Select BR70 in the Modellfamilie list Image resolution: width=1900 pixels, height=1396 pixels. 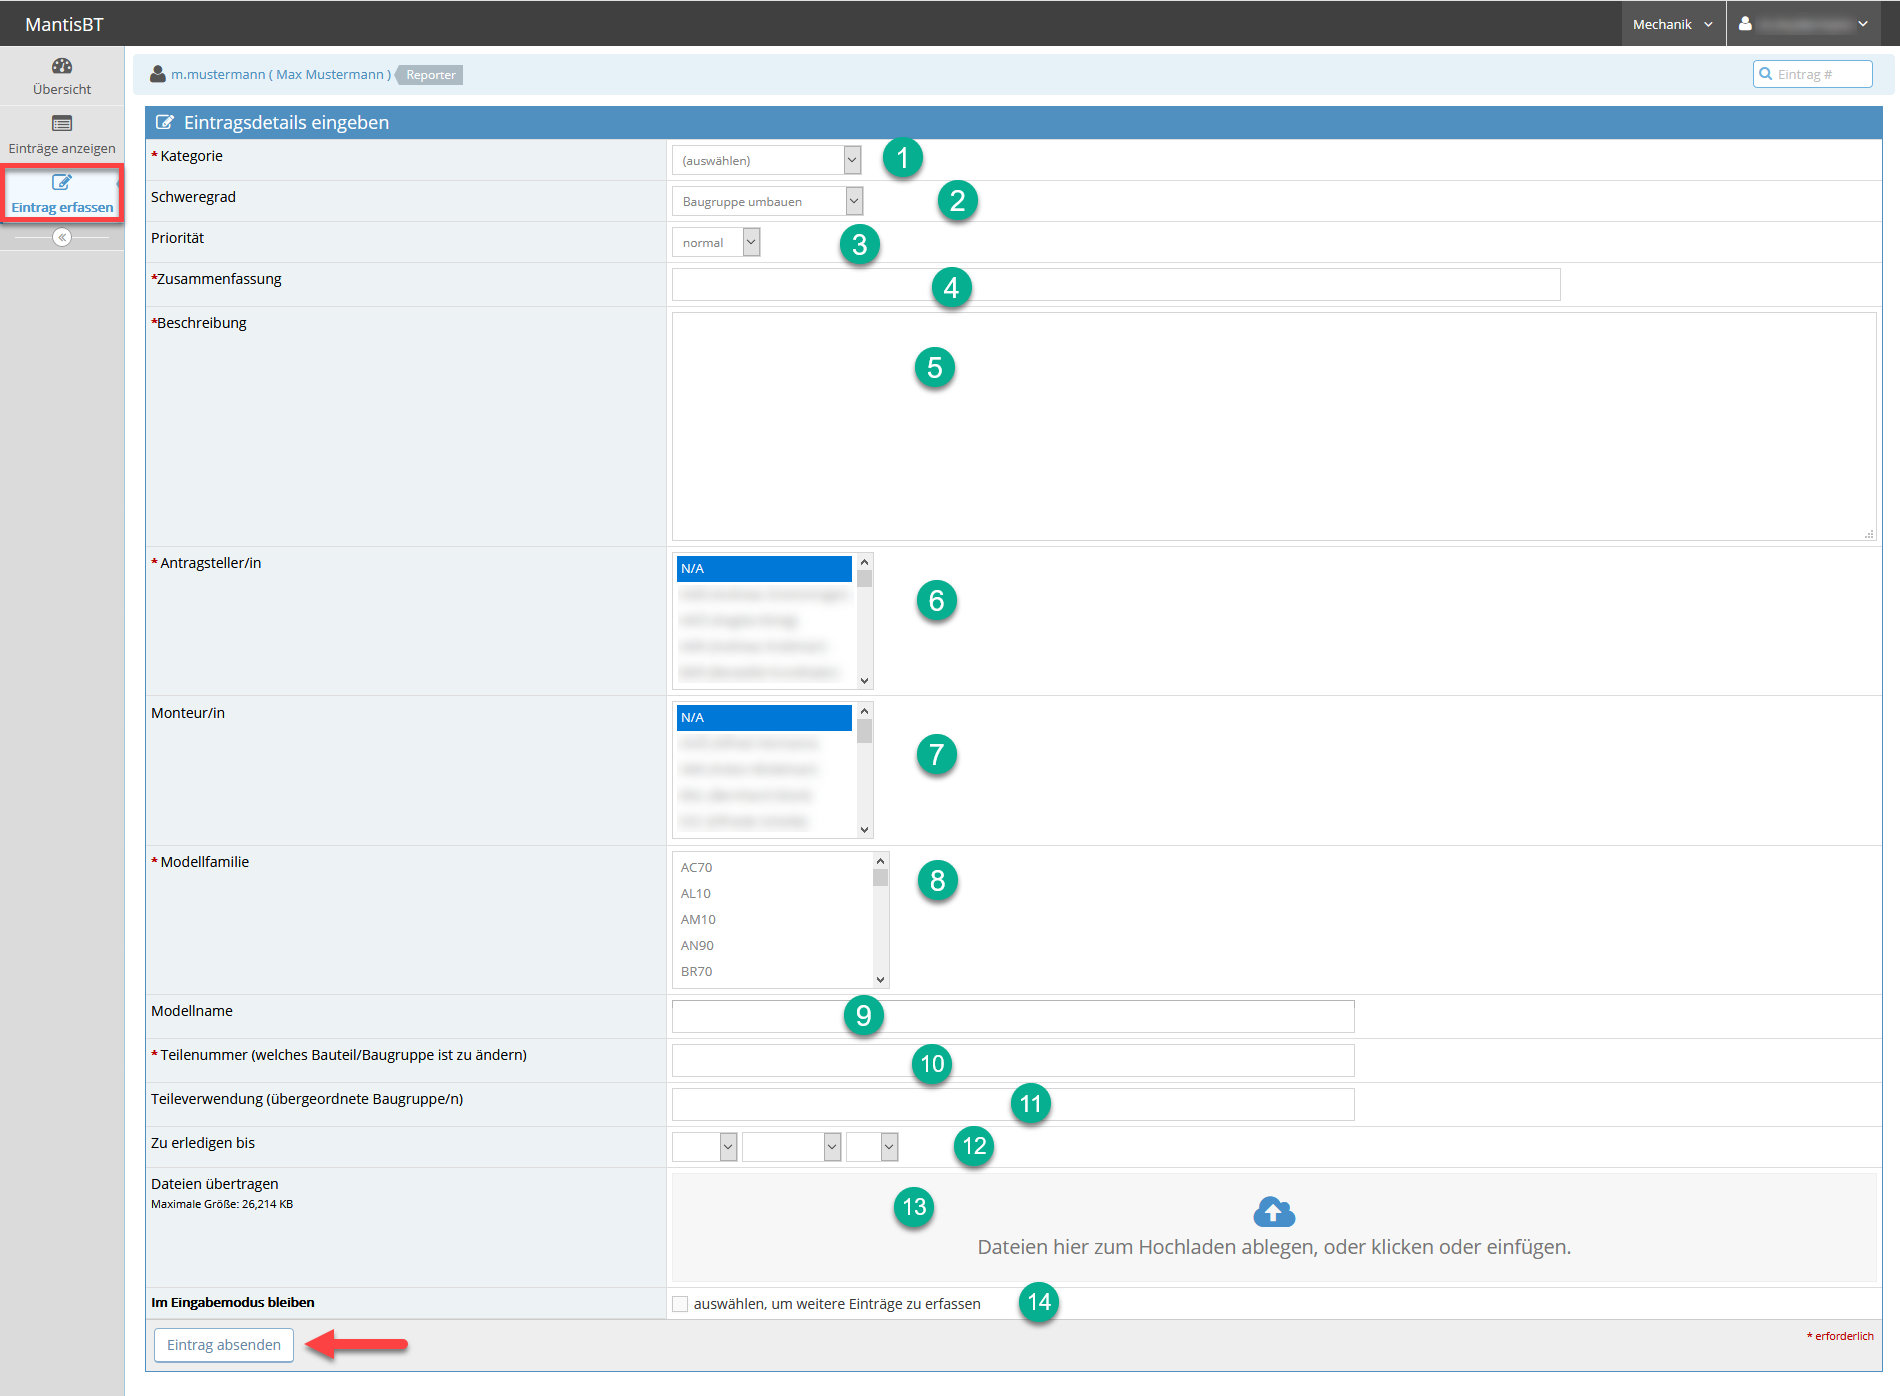[697, 972]
